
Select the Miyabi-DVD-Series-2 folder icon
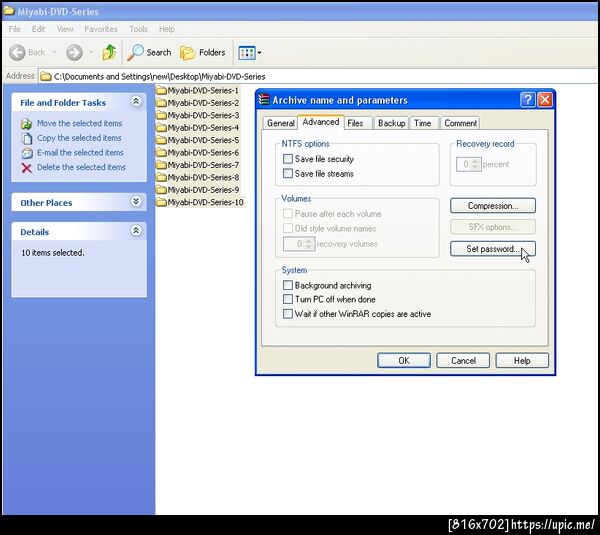[x=161, y=103]
